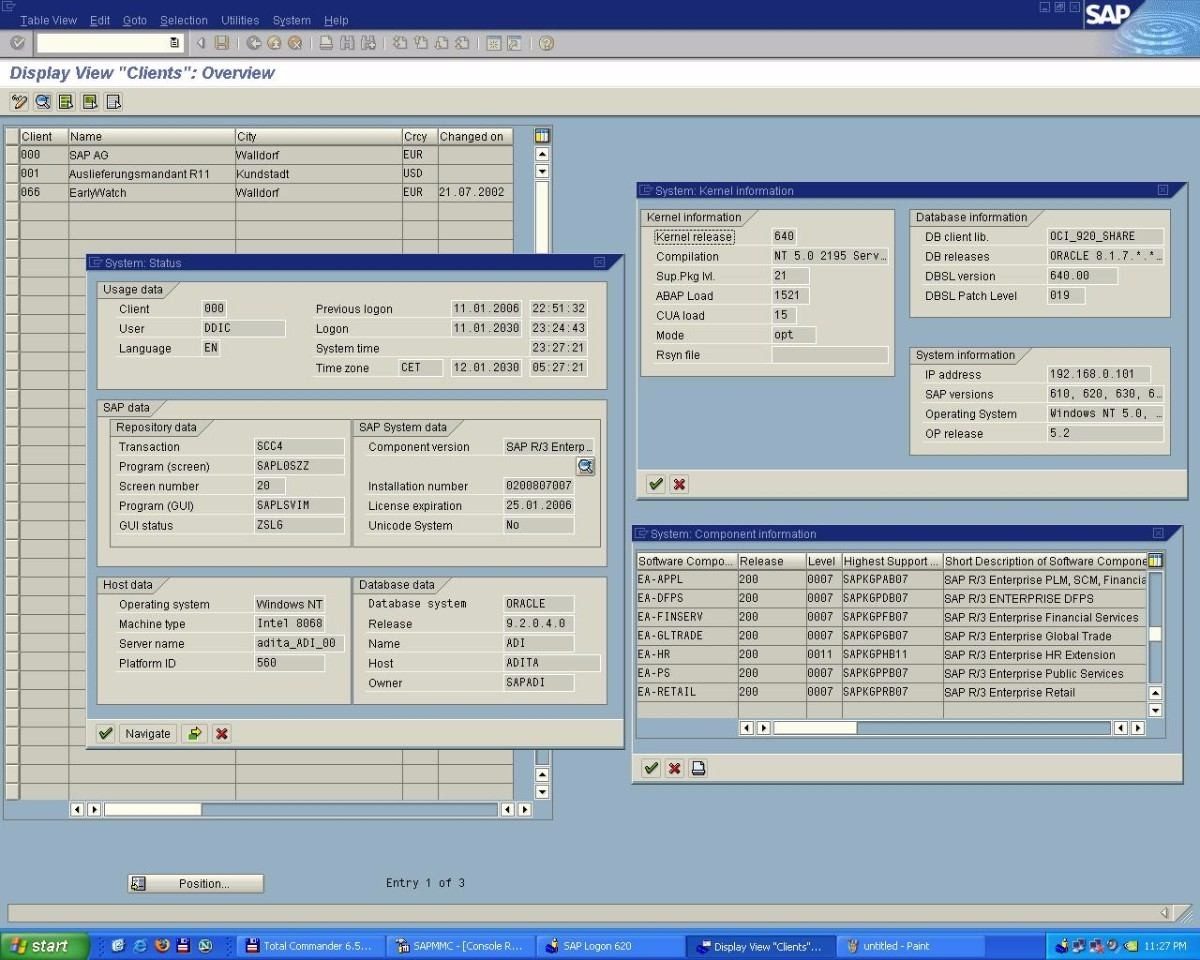This screenshot has height=960, width=1200.
Task: Cancel Component information dialog with red X
Action: coord(675,768)
